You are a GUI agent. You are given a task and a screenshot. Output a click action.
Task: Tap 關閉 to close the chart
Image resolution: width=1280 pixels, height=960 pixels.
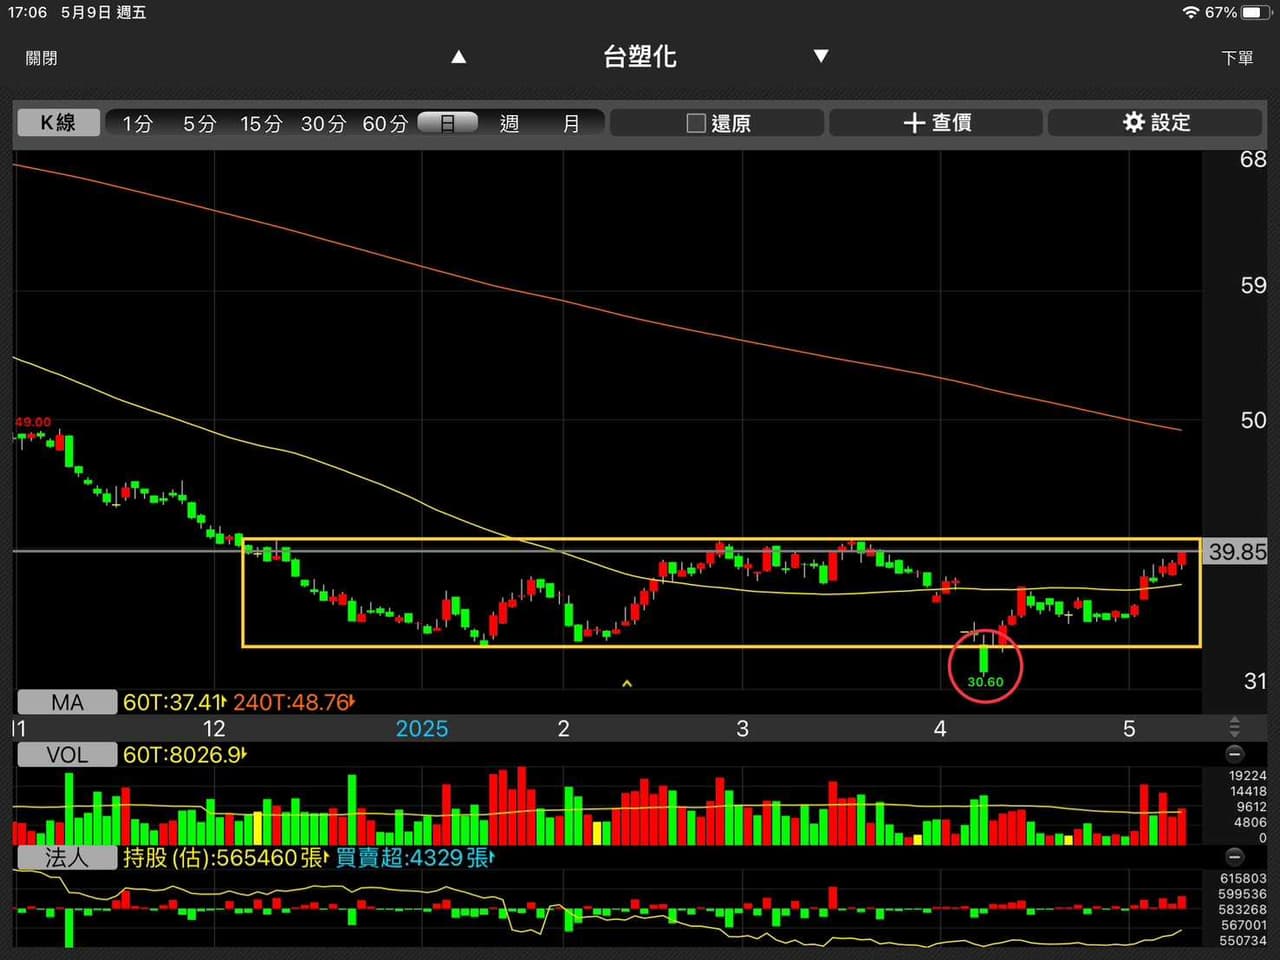click(41, 58)
